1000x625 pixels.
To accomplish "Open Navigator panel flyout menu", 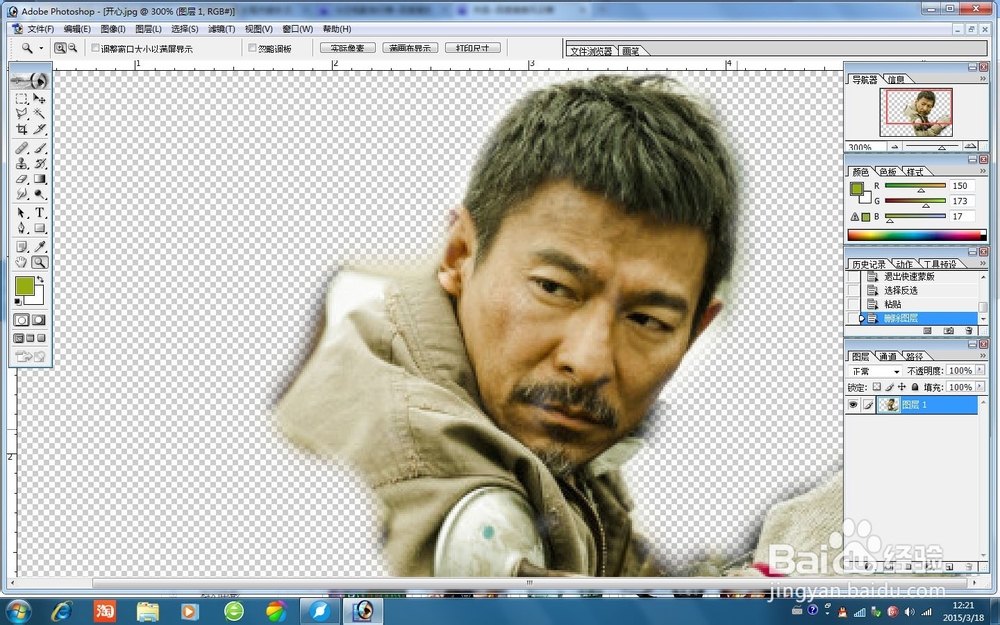I will tap(983, 78).
